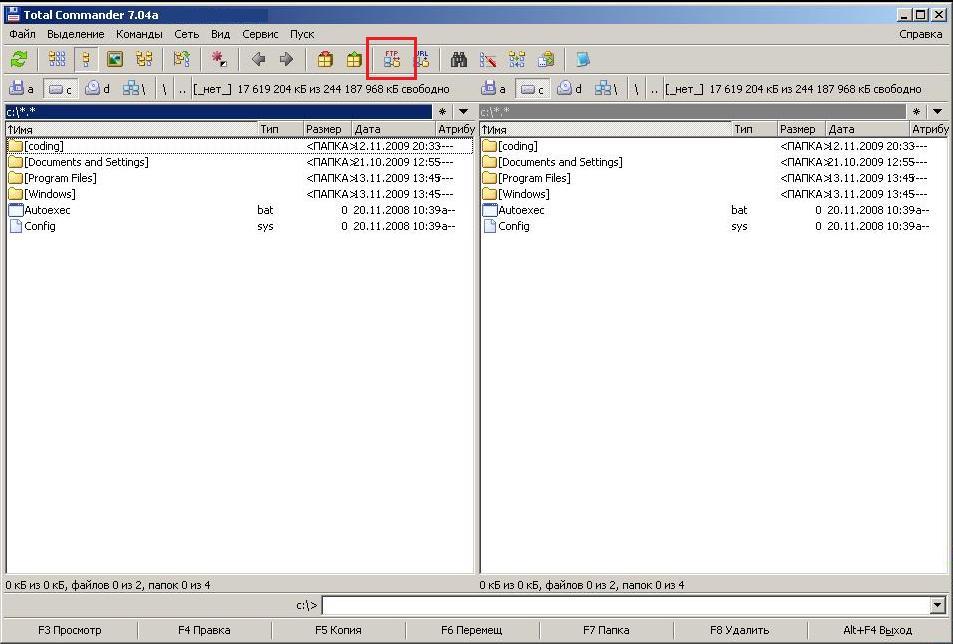Open the Сервис menu

point(260,34)
